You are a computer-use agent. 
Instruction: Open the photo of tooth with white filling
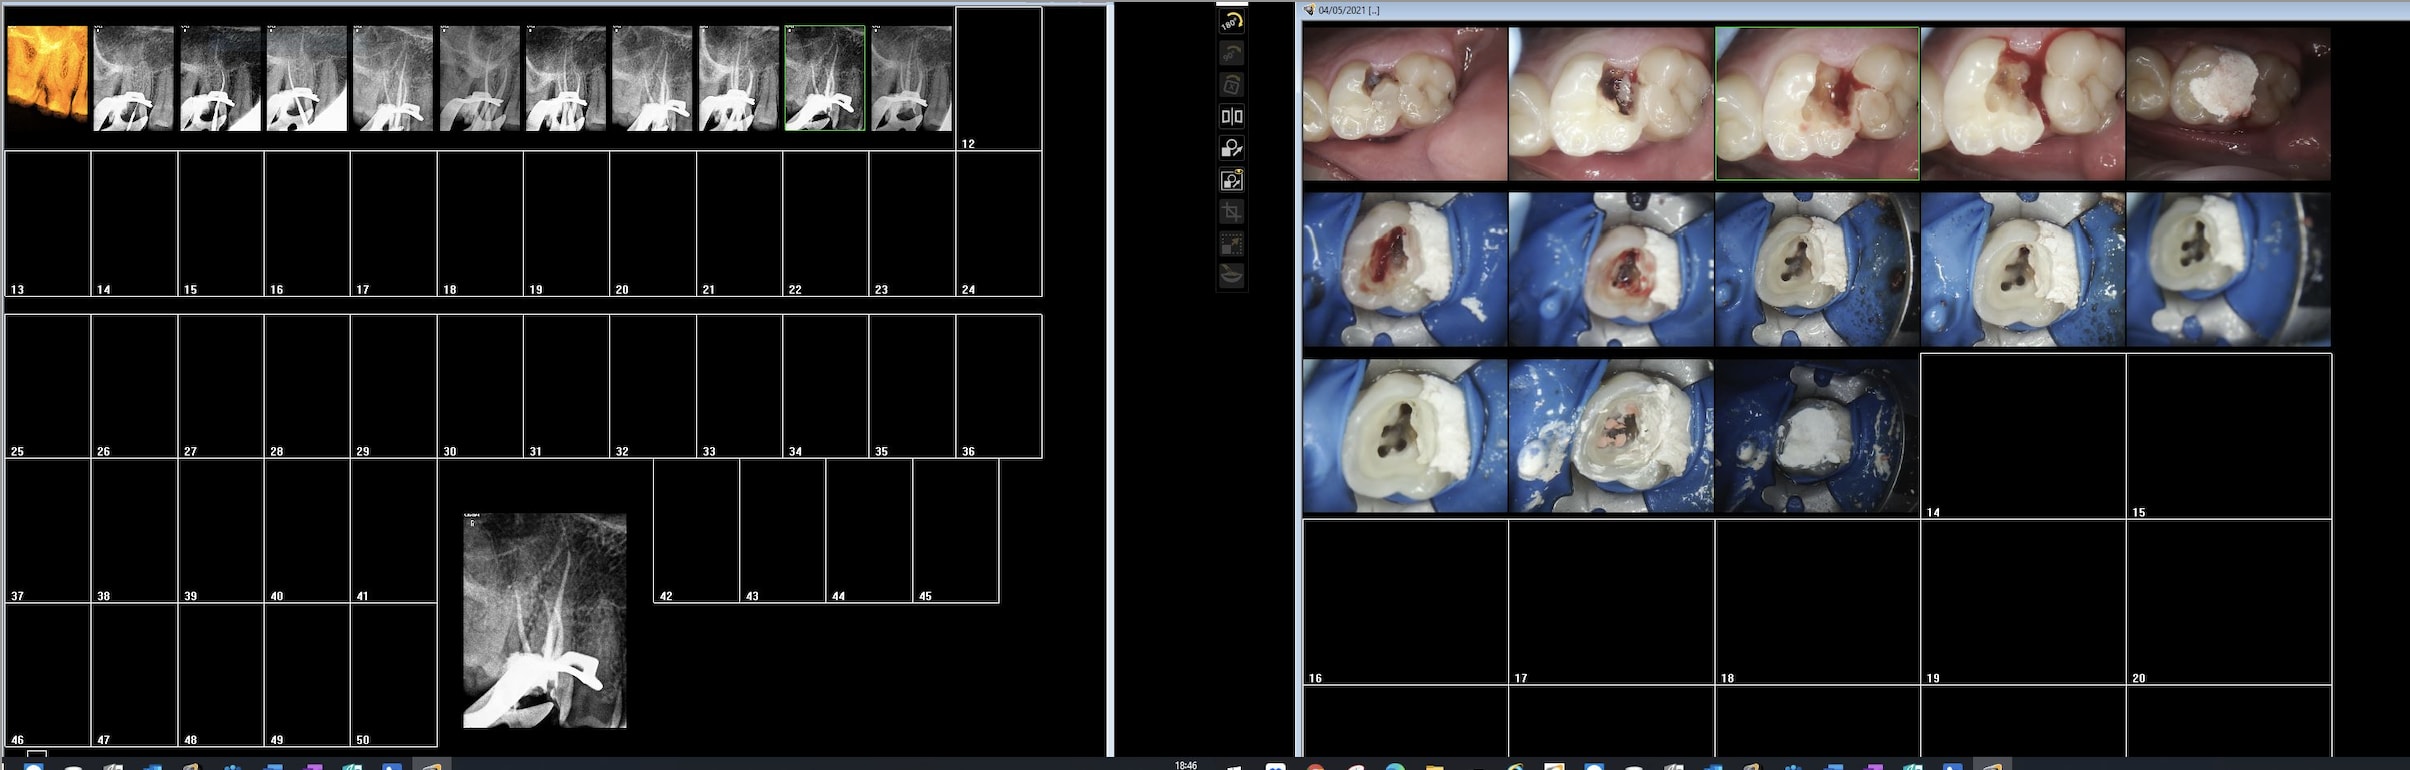[2228, 103]
